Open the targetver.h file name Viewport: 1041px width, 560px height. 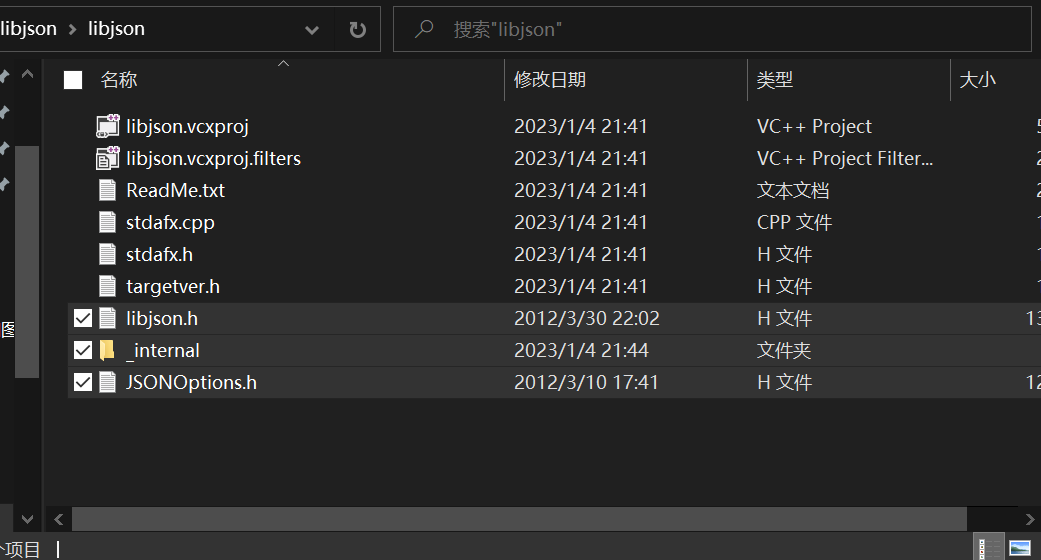coord(173,287)
